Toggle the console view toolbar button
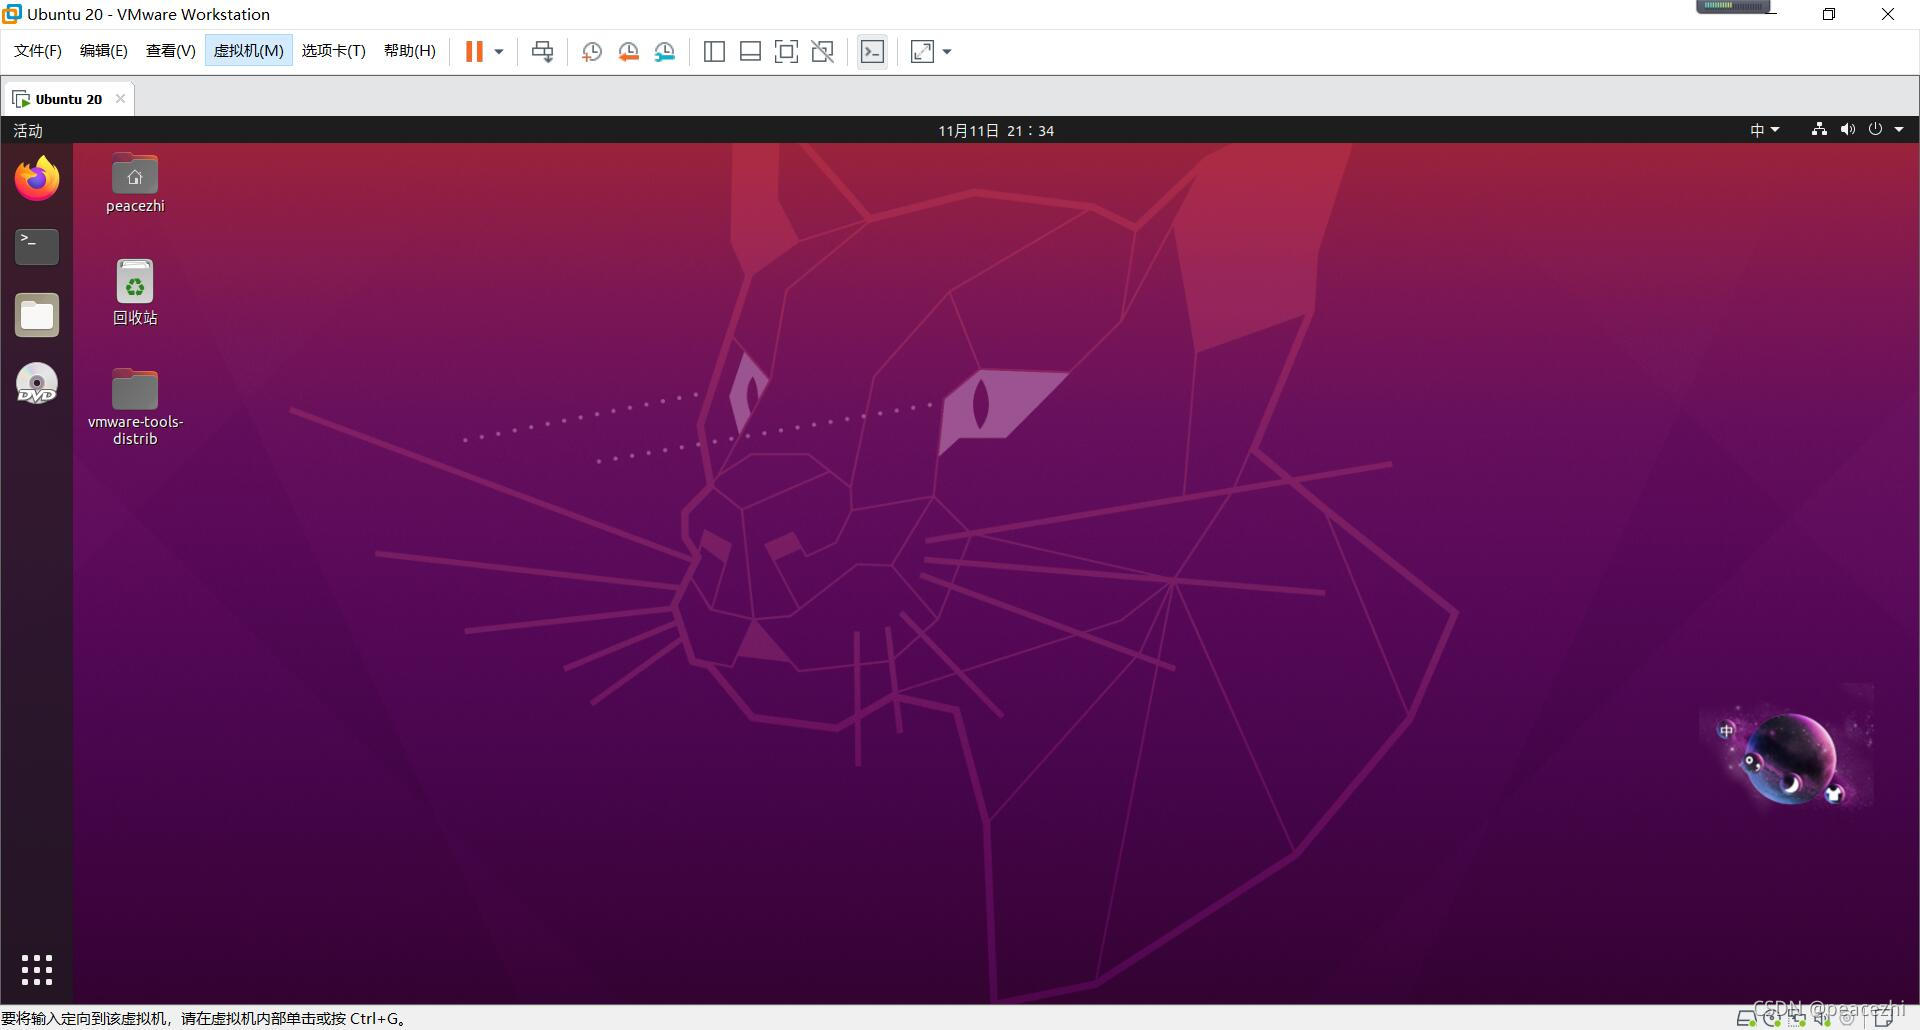The image size is (1920, 1030). 872,52
